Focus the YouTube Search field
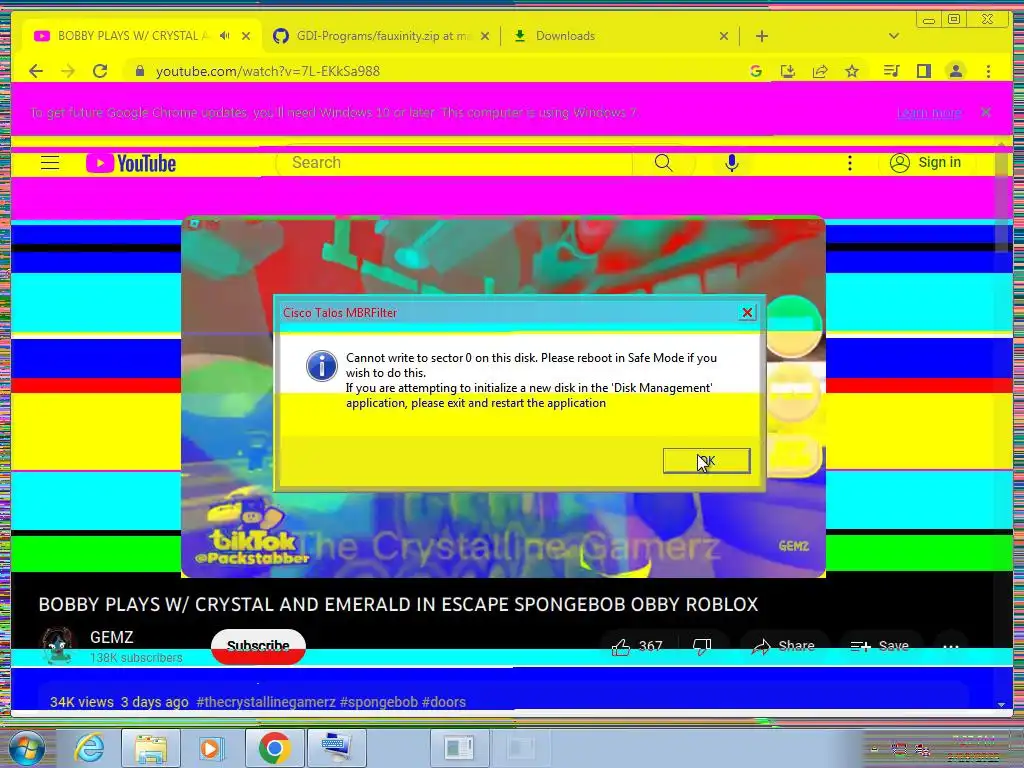Screen dimensions: 1024x768 click(x=454, y=163)
